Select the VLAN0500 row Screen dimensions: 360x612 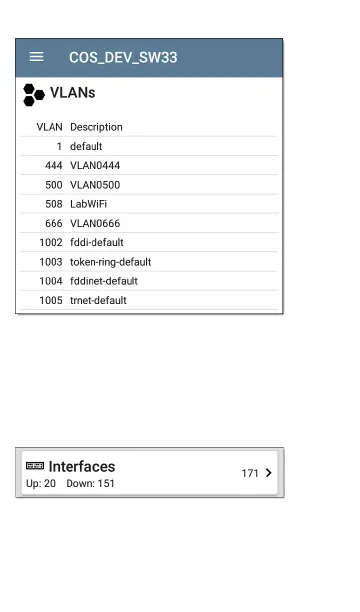149,185
